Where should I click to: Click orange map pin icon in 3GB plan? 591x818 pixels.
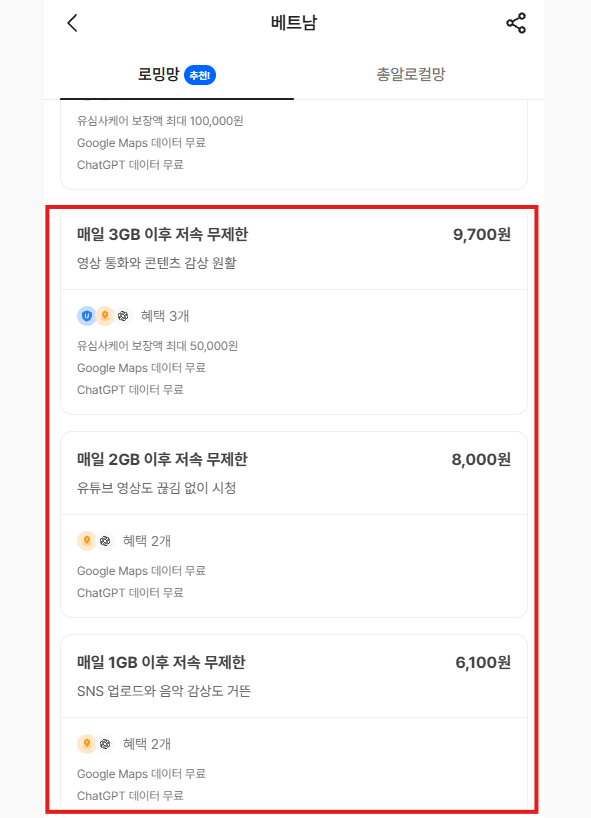pyautogui.click(x=105, y=316)
